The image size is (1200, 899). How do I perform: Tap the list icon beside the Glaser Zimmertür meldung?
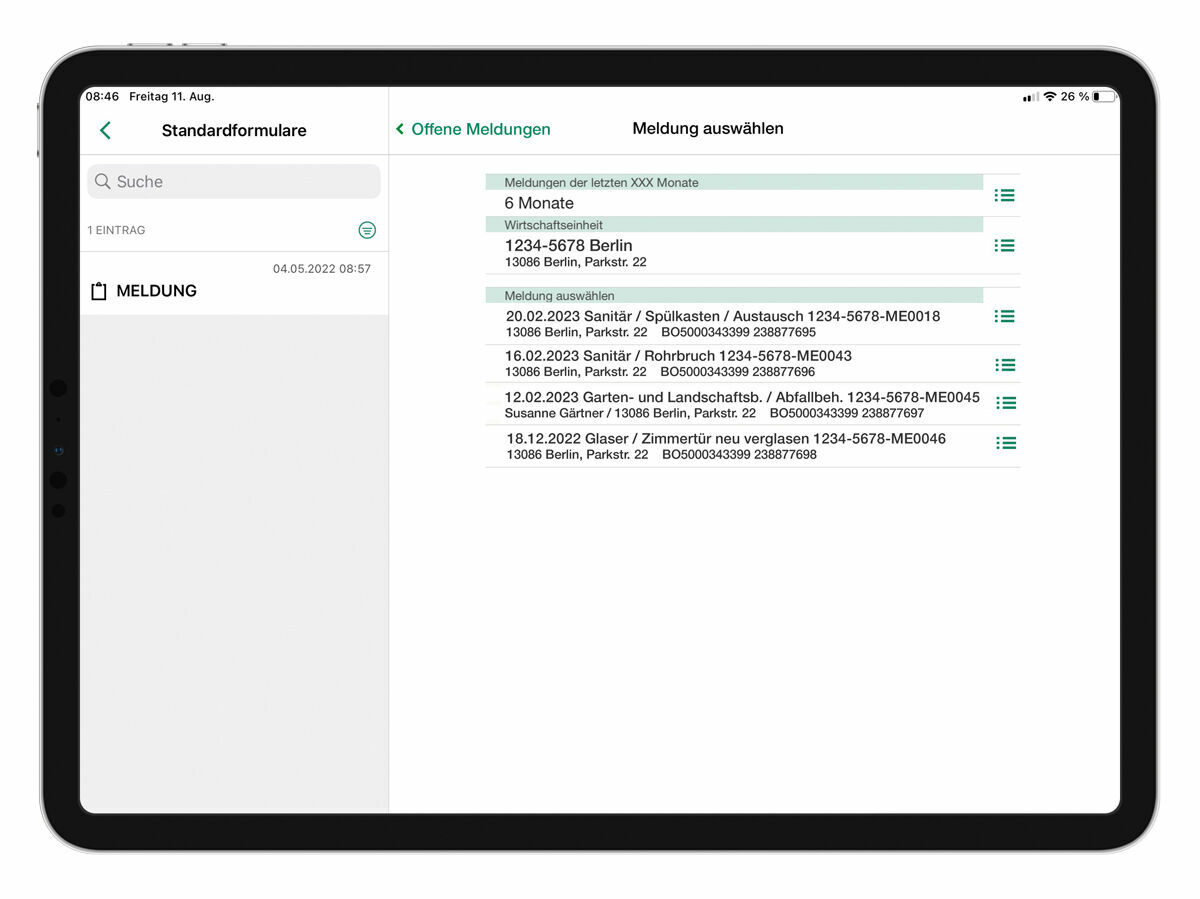(1006, 443)
